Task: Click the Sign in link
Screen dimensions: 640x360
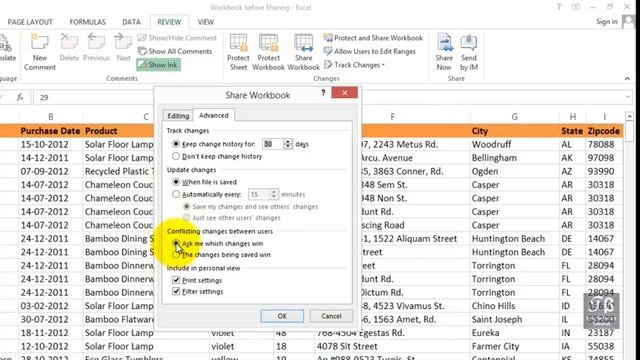Action: (x=607, y=22)
